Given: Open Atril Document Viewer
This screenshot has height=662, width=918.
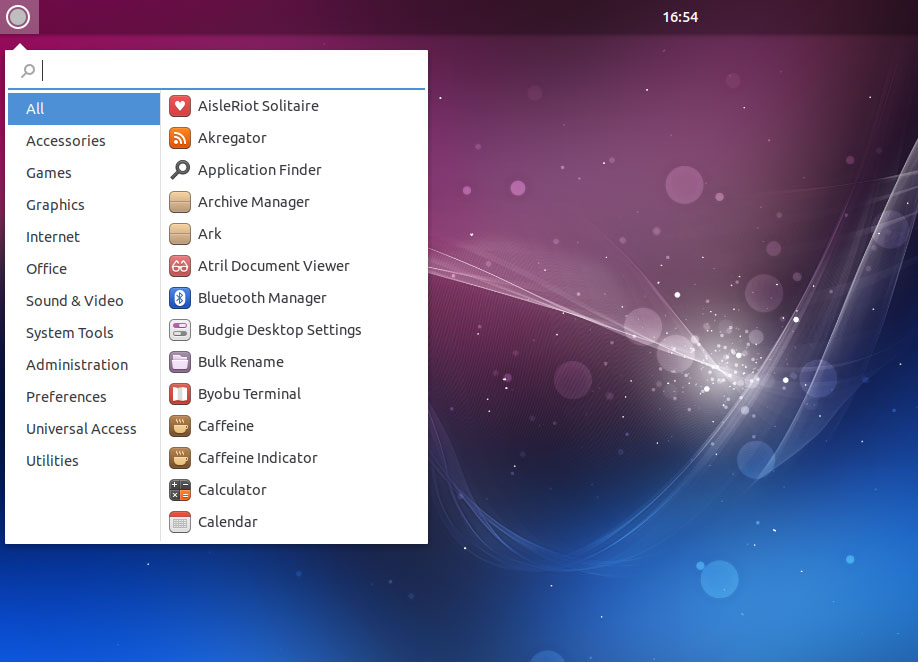Looking at the screenshot, I should pos(274,266).
